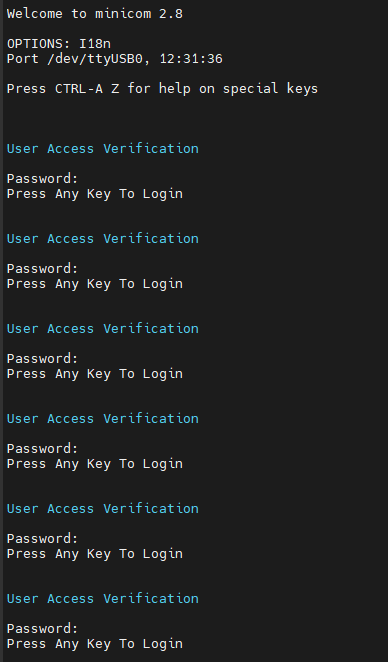
Task: Click the fourth 'User Access Verification' heading
Action: [x=103, y=418]
